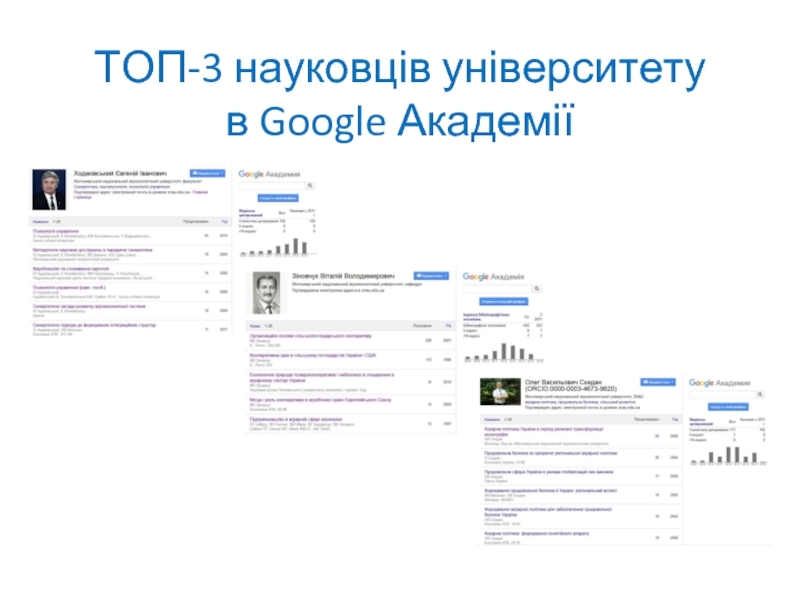Click the citations bar chart beside Зіновчук's profile
Image resolution: width=800 pixels, height=600 pixels.
click(x=504, y=352)
